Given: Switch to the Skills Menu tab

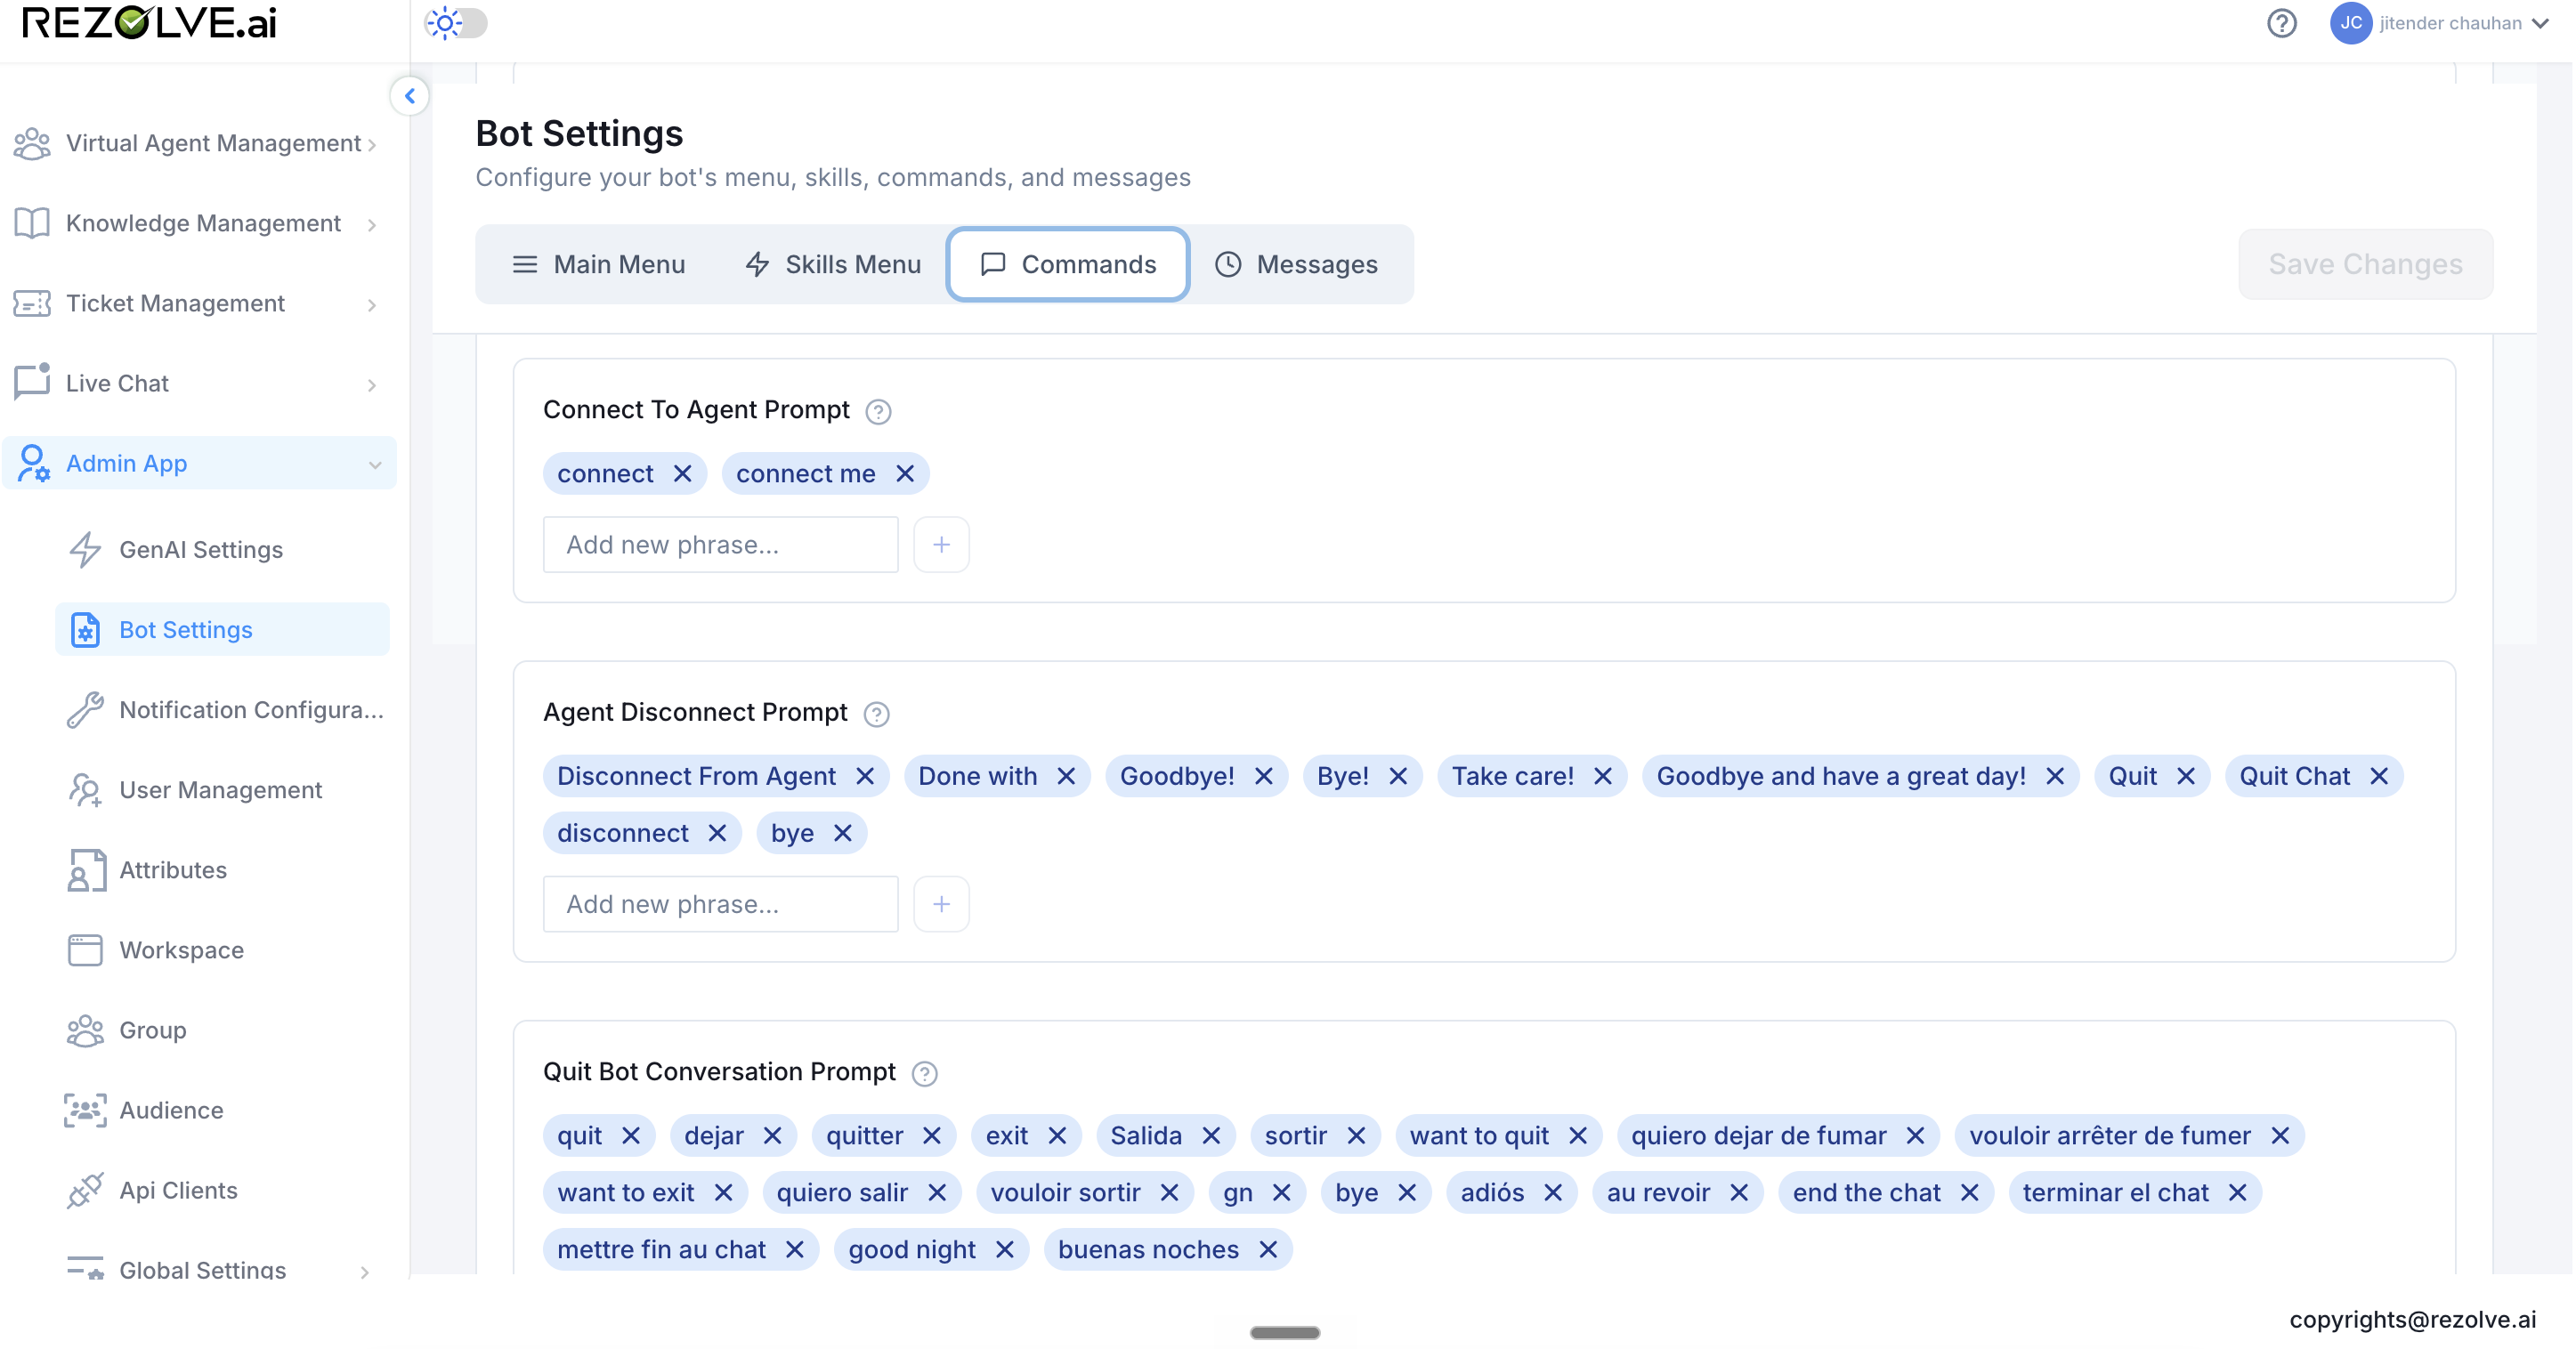Looking at the screenshot, I should pos(833,264).
